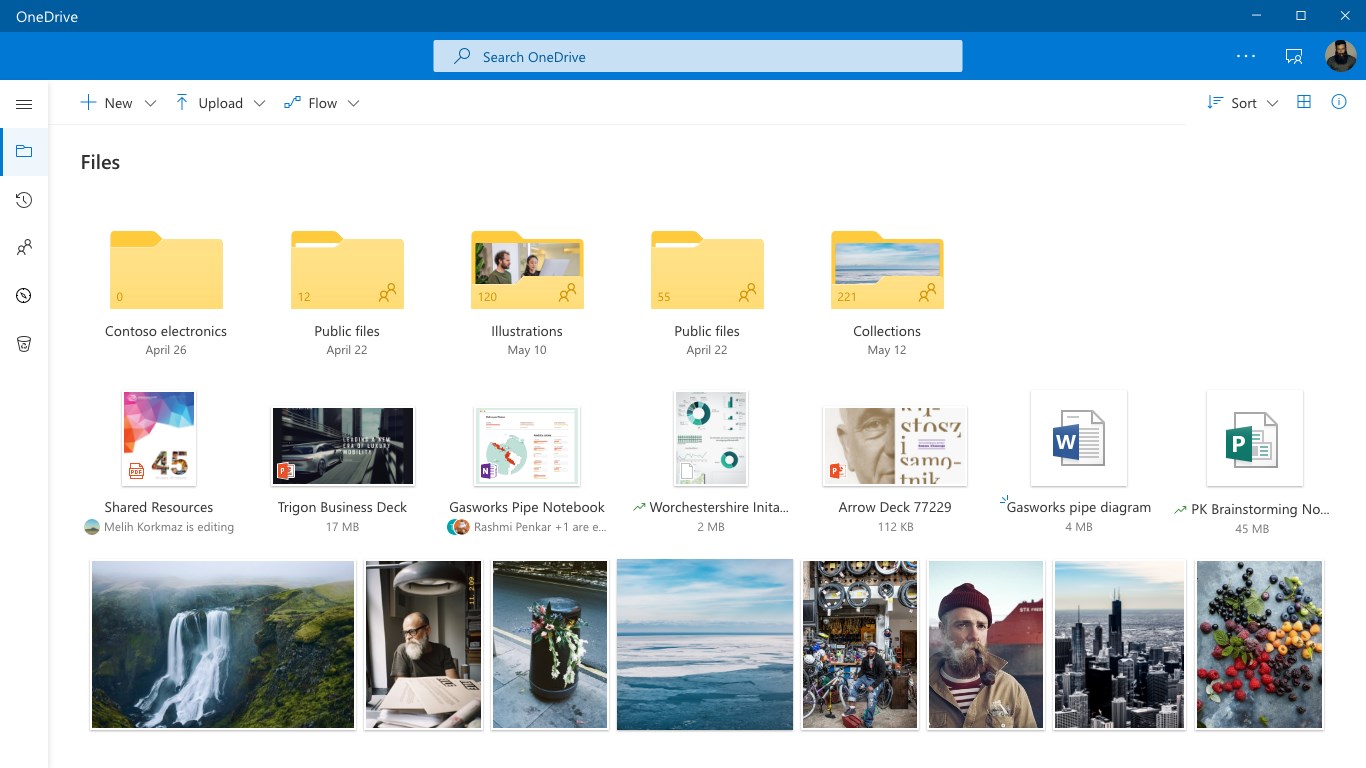Open the Shared people sidebar icon

pos(24,247)
